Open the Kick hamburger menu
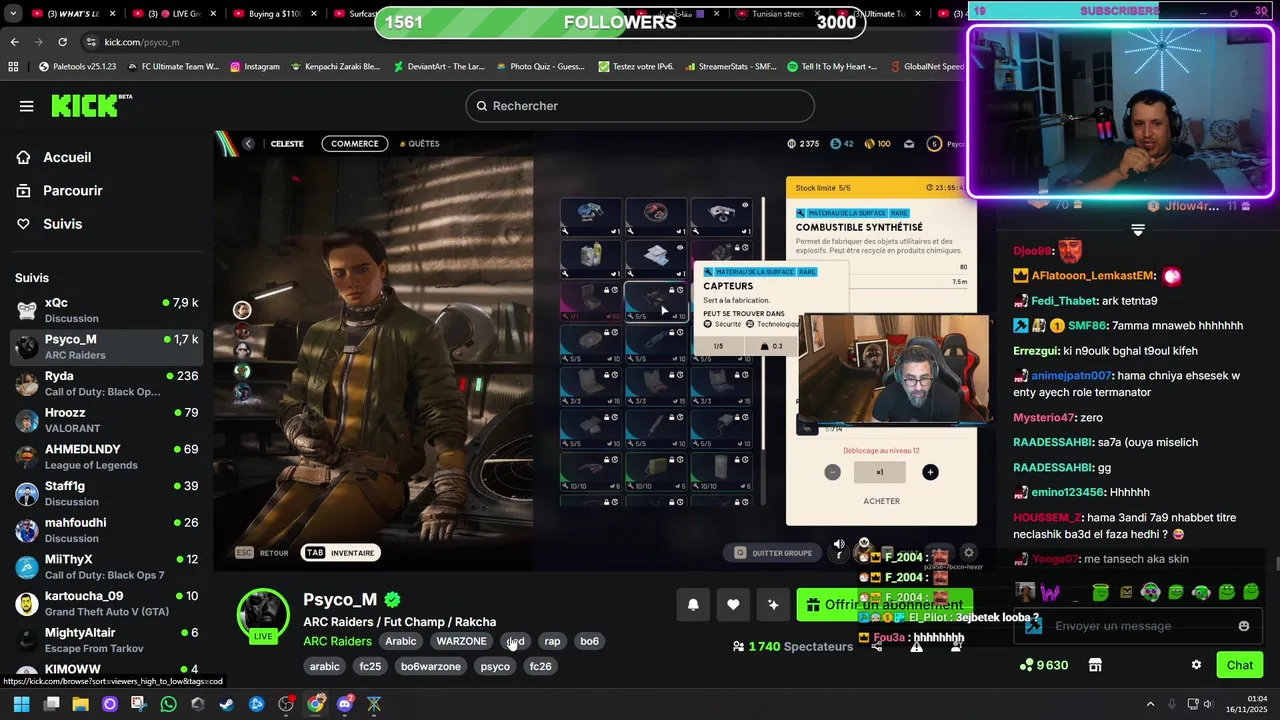Viewport: 1280px width, 720px height. [26, 106]
